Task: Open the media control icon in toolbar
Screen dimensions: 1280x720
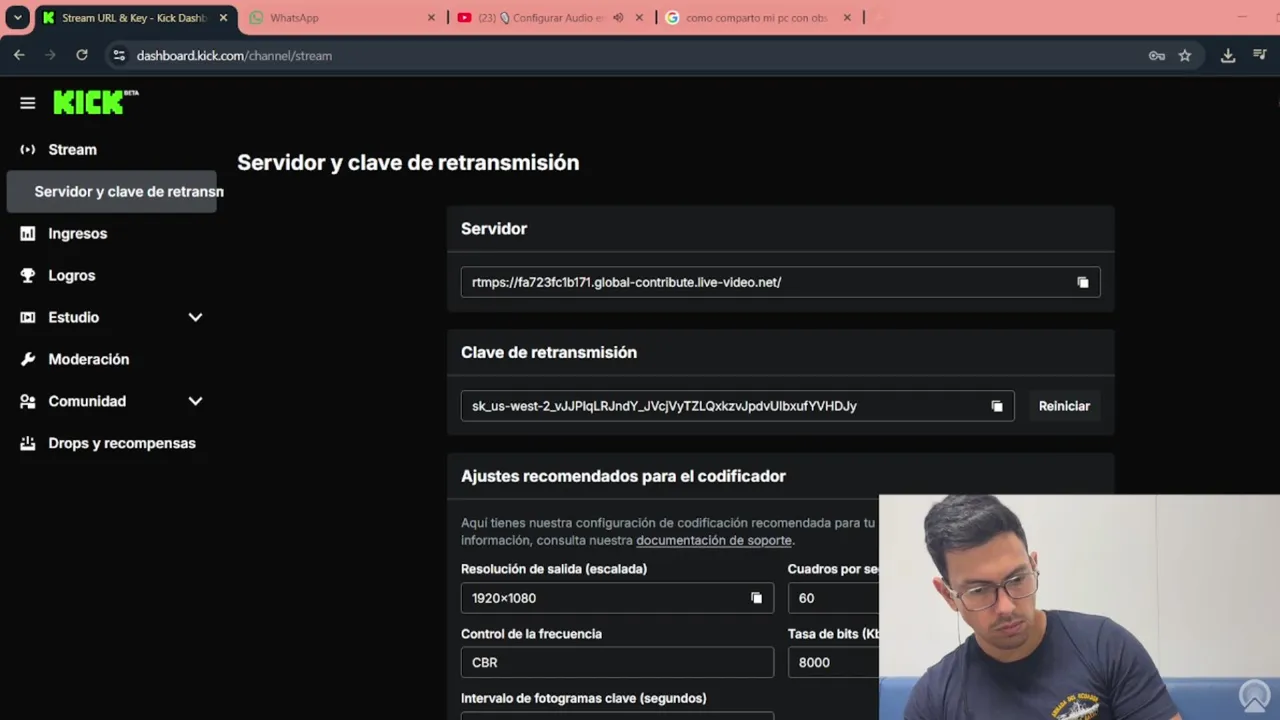Action: pyautogui.click(x=1260, y=55)
